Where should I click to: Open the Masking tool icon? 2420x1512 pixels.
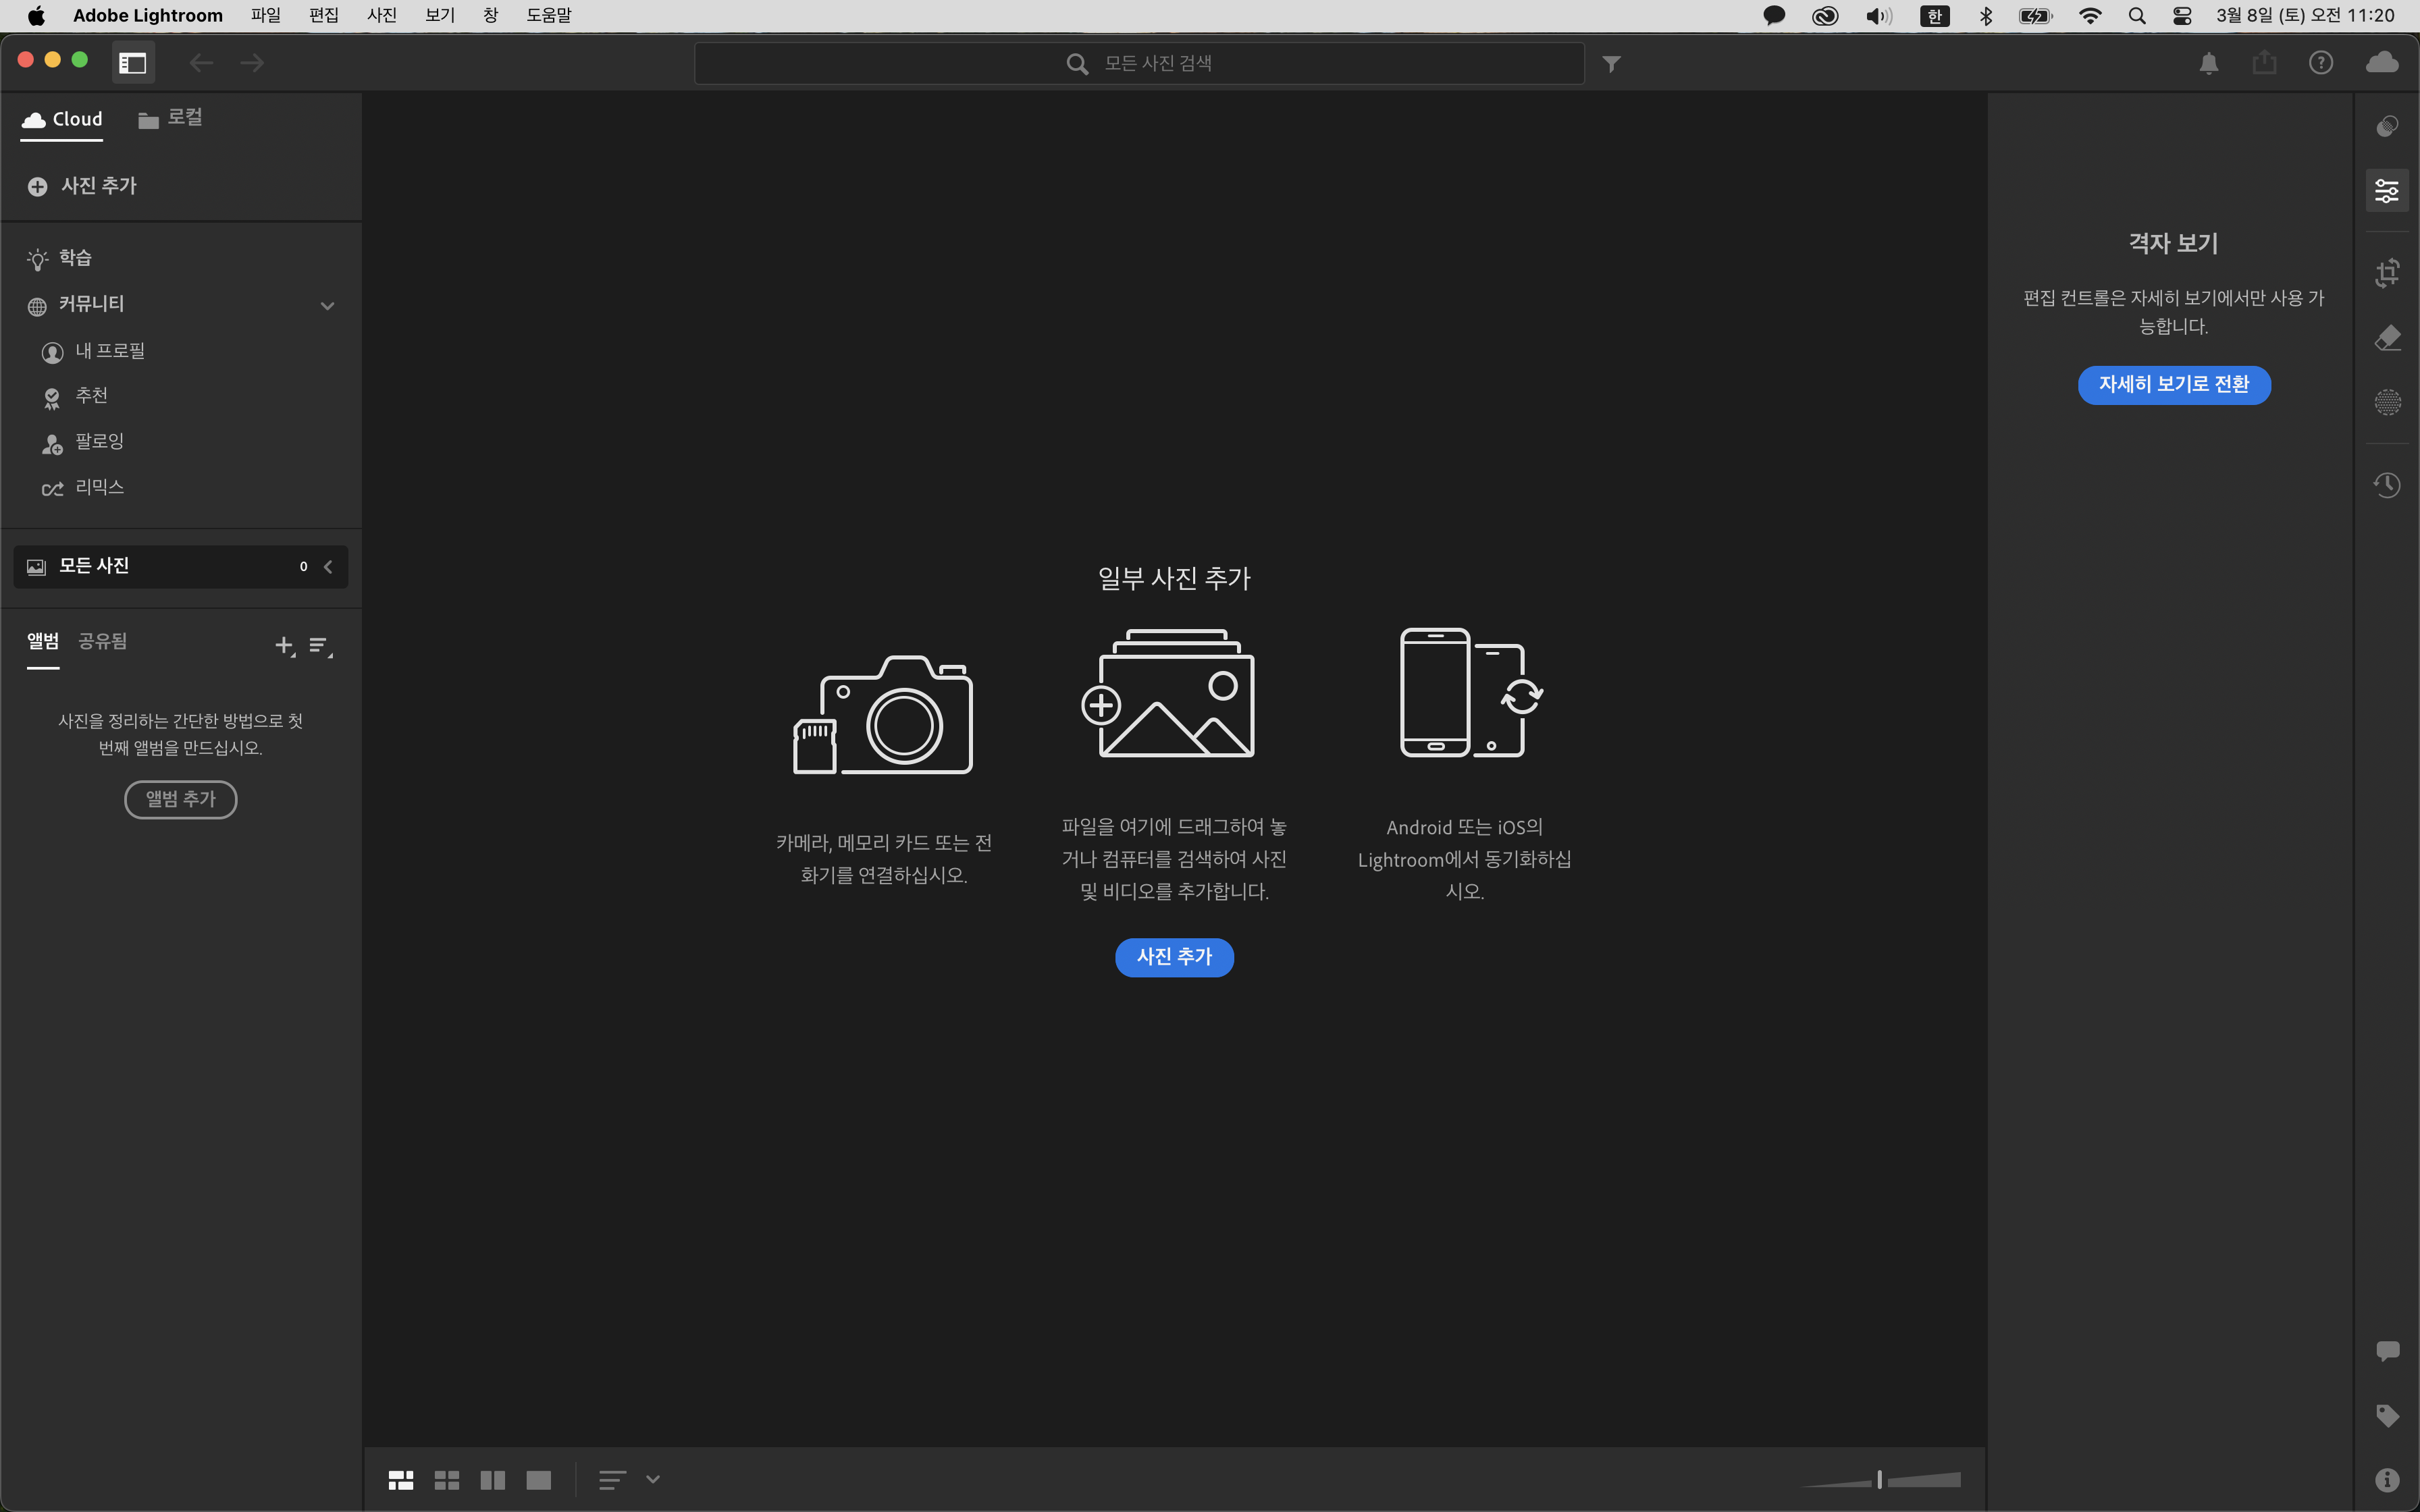(x=2387, y=402)
